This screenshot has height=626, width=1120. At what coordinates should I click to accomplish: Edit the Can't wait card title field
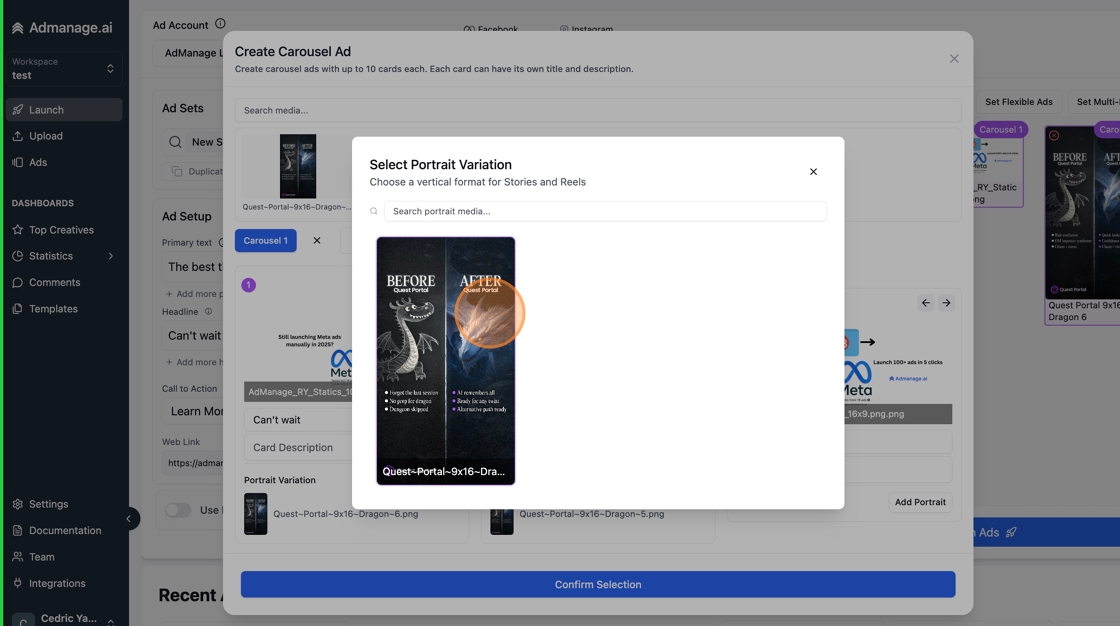pos(299,420)
